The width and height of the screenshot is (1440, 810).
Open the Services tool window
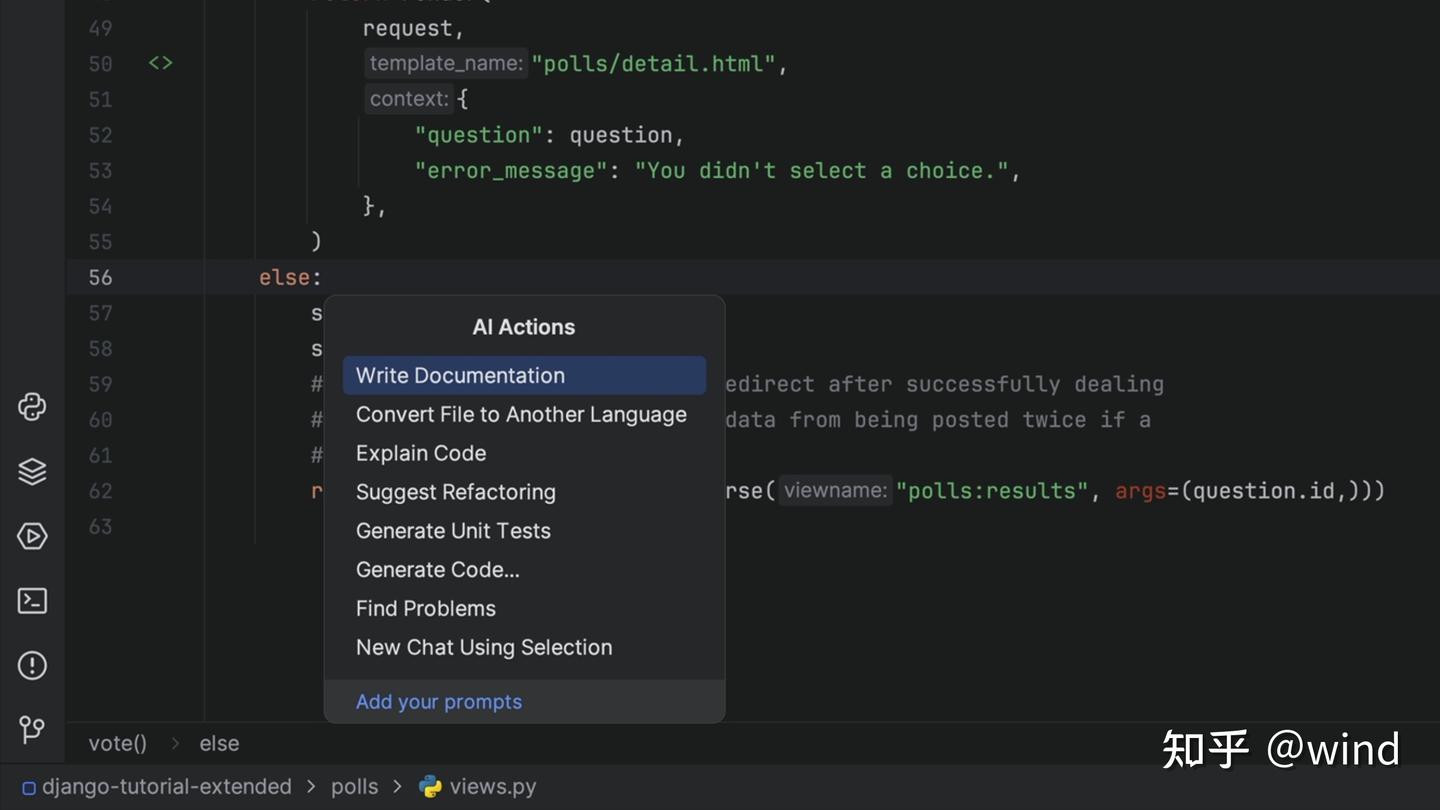(x=32, y=536)
